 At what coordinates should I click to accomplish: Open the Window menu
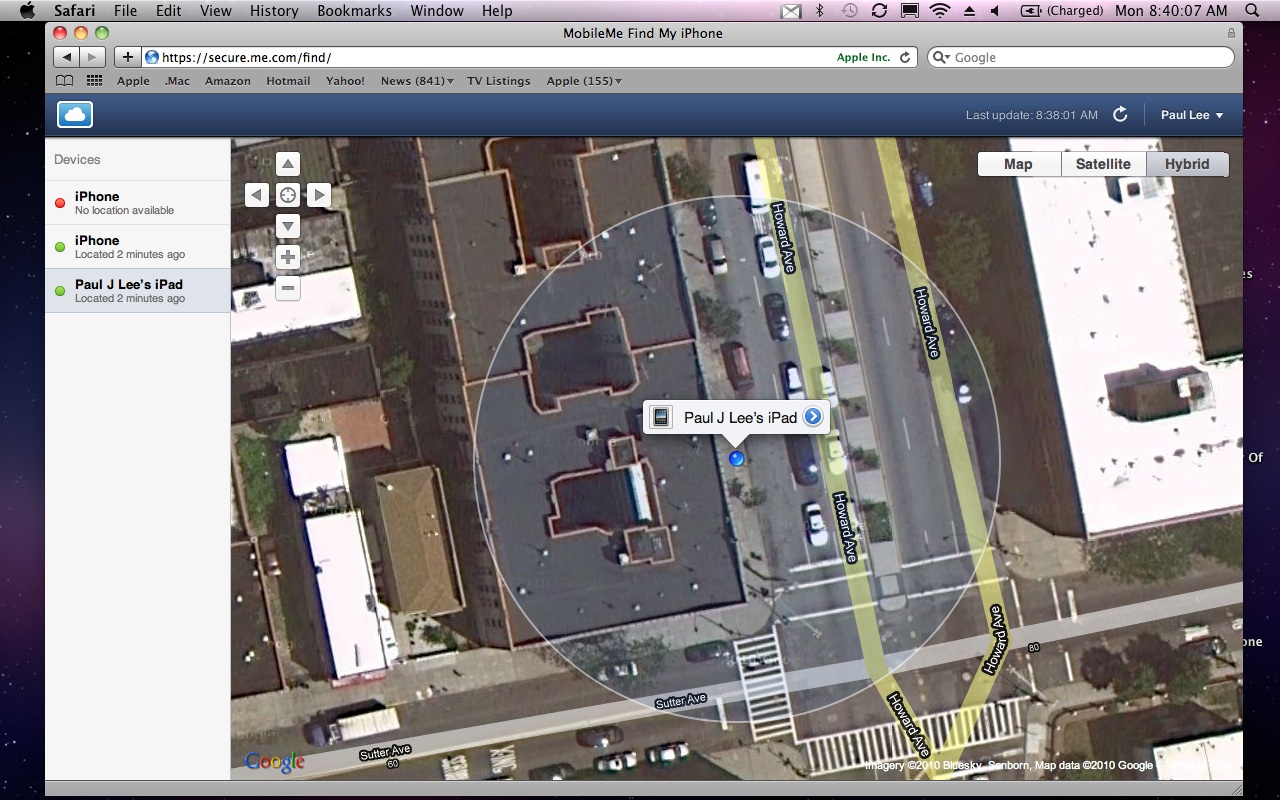437,10
